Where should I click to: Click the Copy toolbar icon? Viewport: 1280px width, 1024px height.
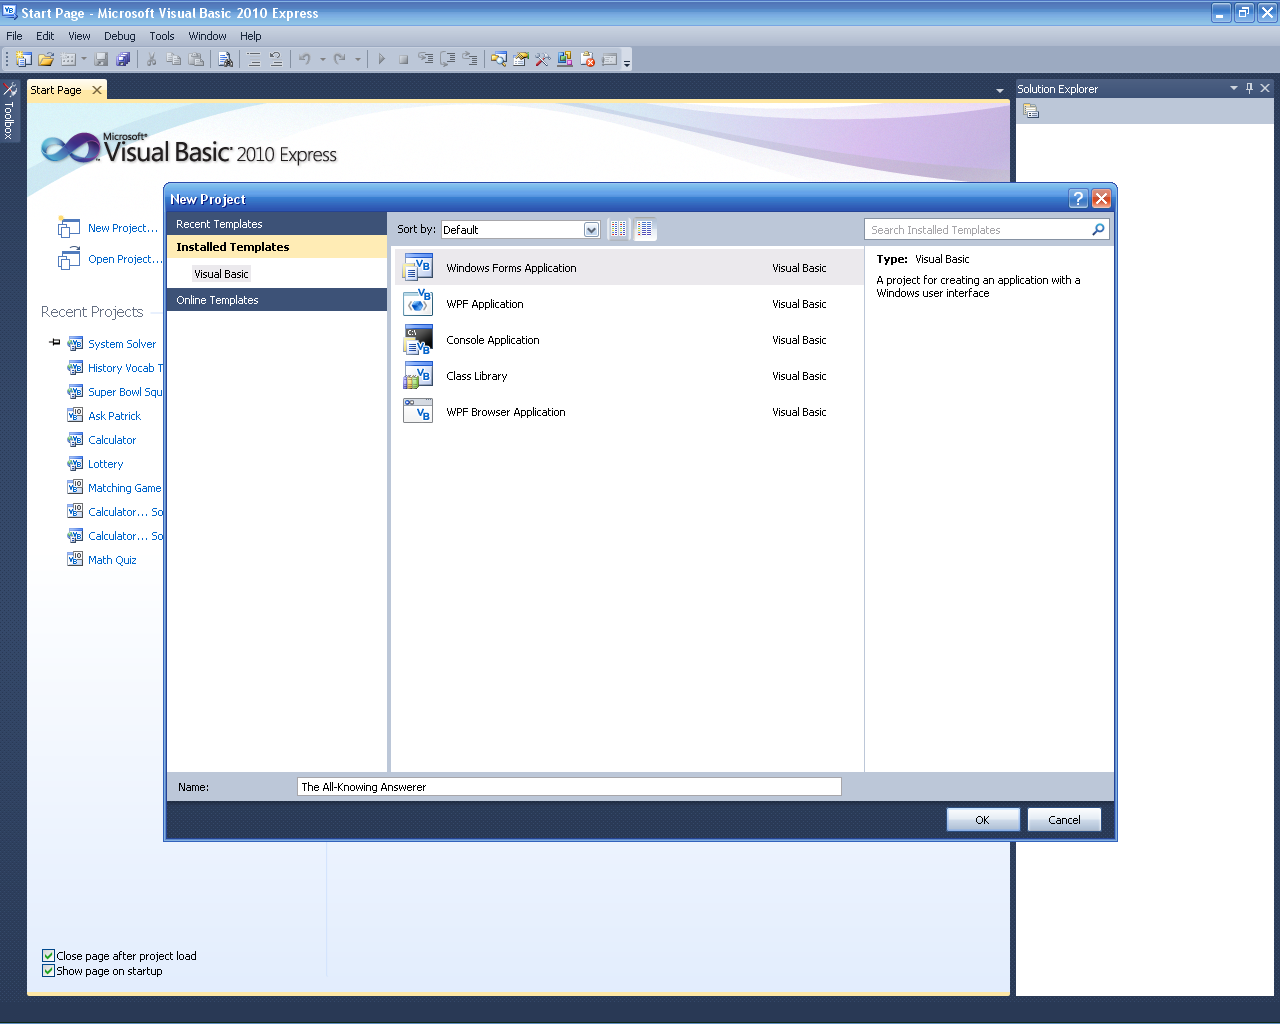tap(173, 59)
